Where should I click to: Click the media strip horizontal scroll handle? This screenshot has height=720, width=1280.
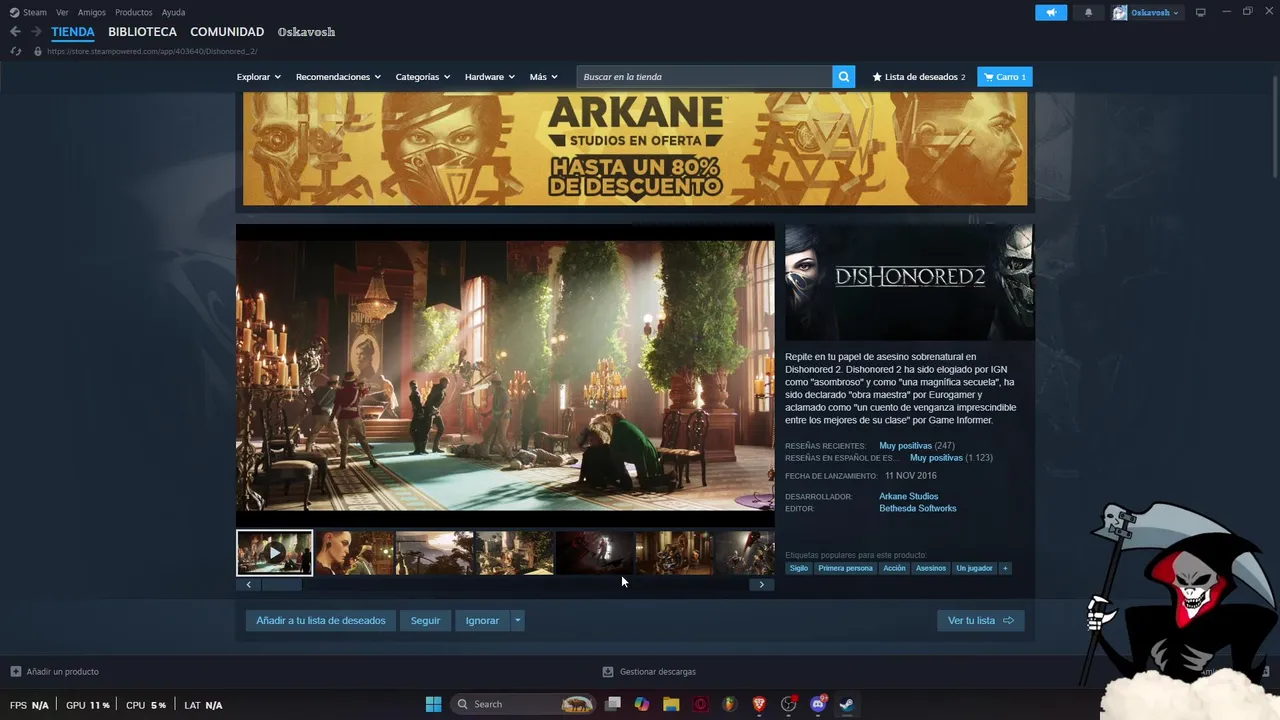tap(281, 585)
